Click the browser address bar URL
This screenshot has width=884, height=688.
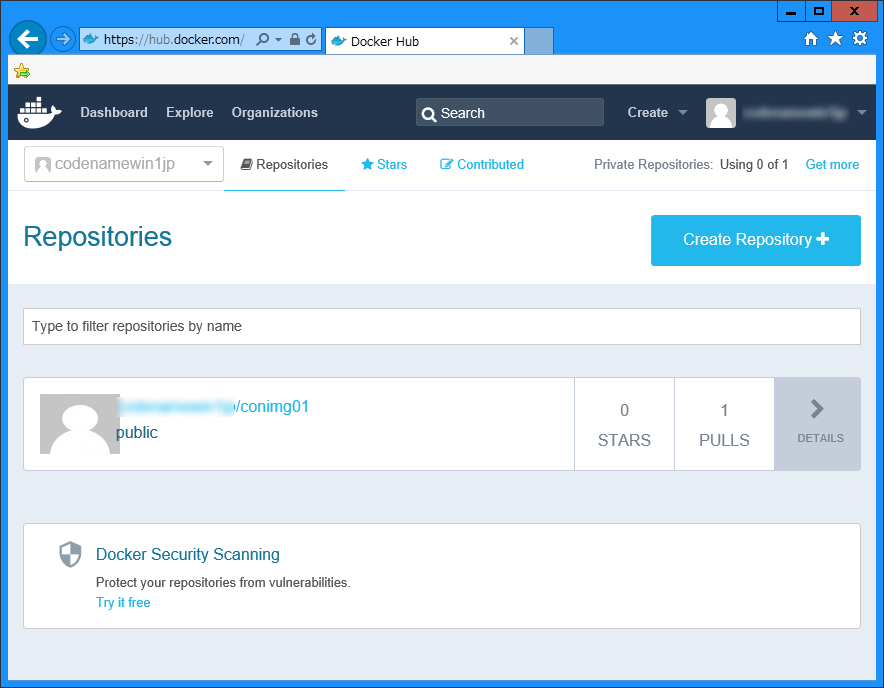(174, 39)
